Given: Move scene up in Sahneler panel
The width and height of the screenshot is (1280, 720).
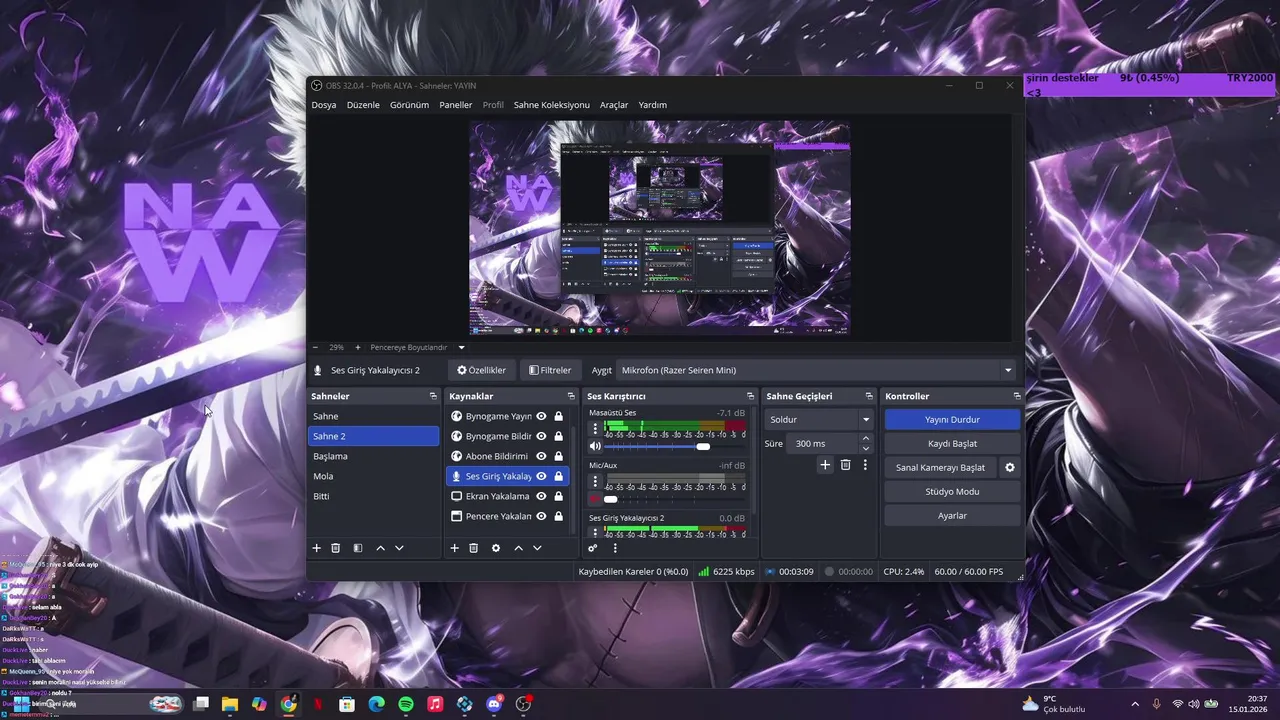Looking at the screenshot, I should (380, 548).
